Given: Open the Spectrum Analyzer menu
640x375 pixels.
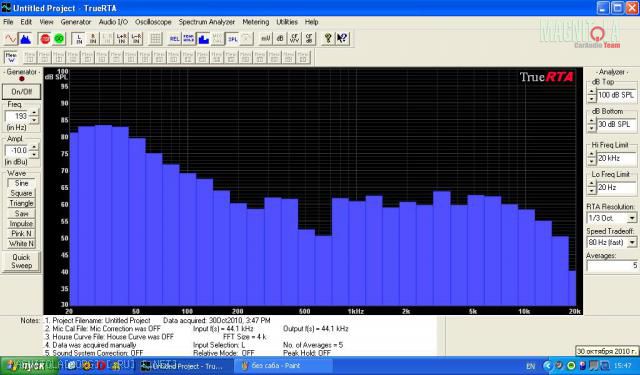Looking at the screenshot, I should coord(207,22).
